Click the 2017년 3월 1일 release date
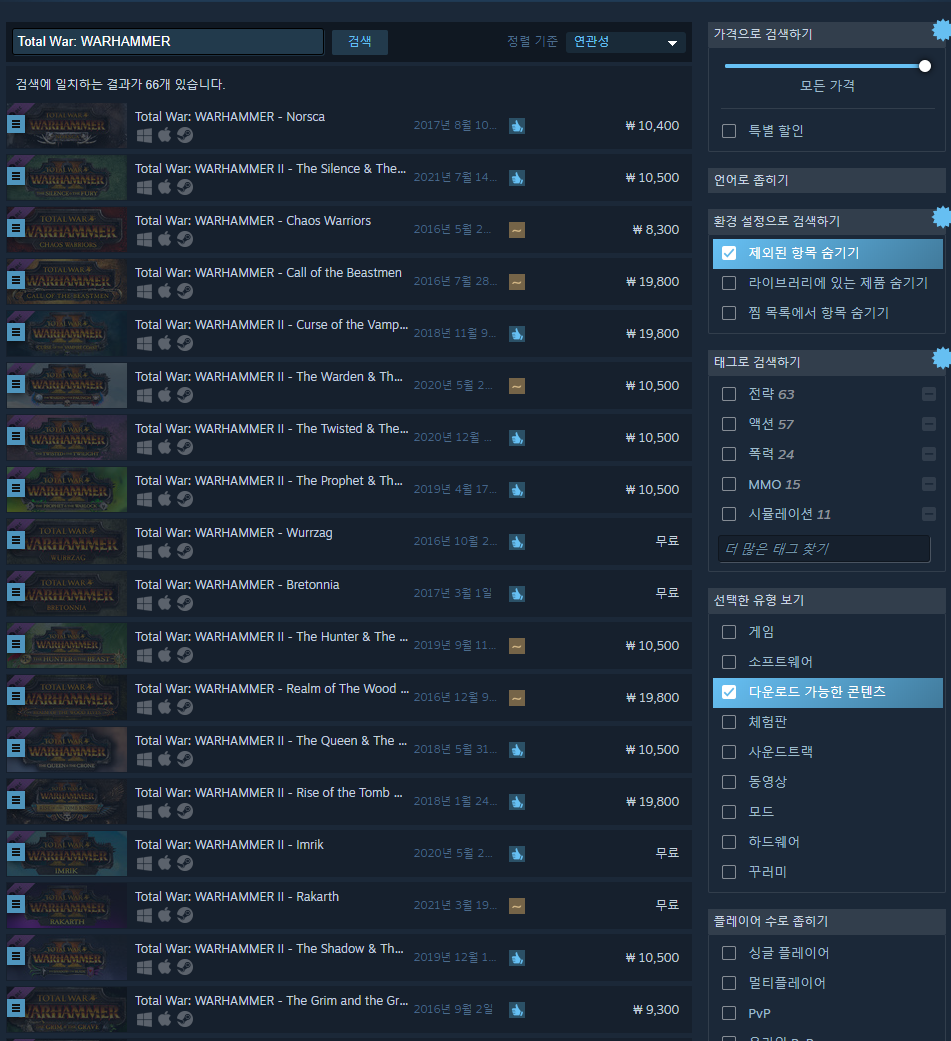The image size is (951, 1041). tap(453, 594)
